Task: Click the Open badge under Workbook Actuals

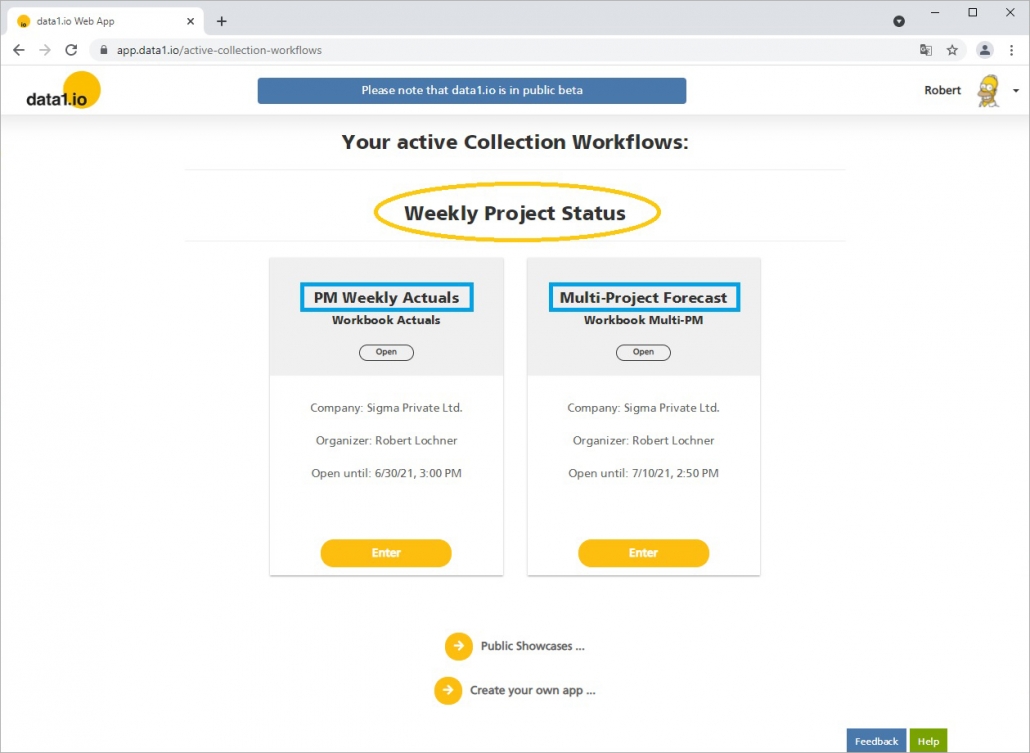Action: point(386,352)
